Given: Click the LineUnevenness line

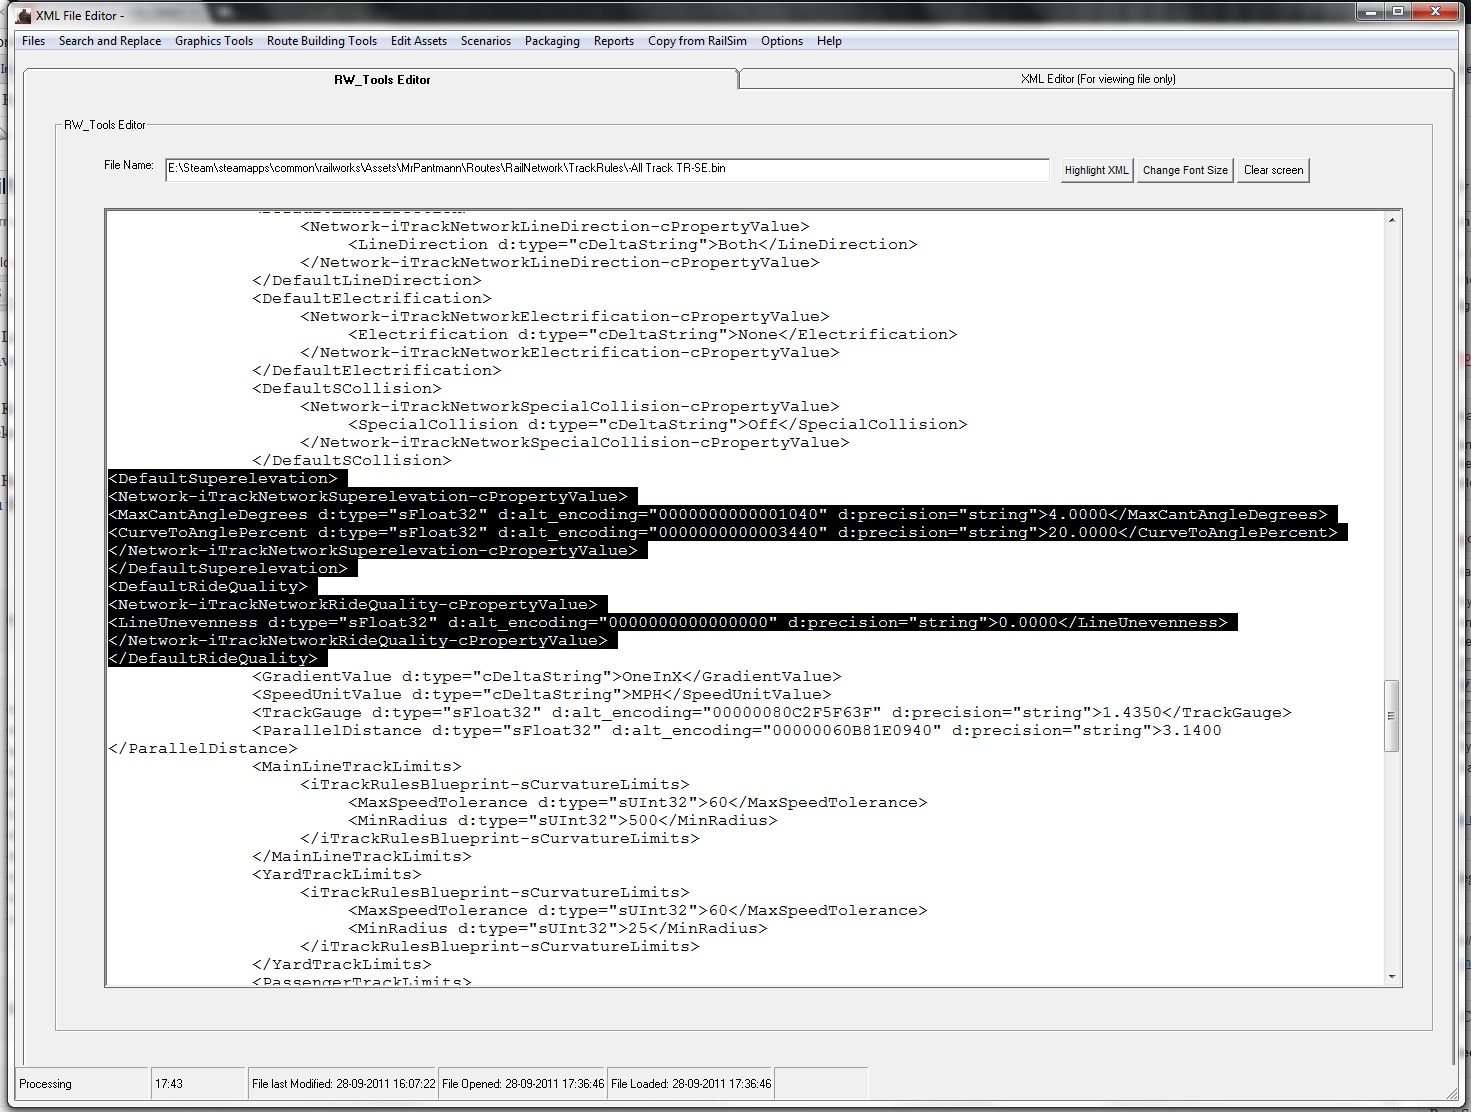Looking at the screenshot, I should 667,623.
